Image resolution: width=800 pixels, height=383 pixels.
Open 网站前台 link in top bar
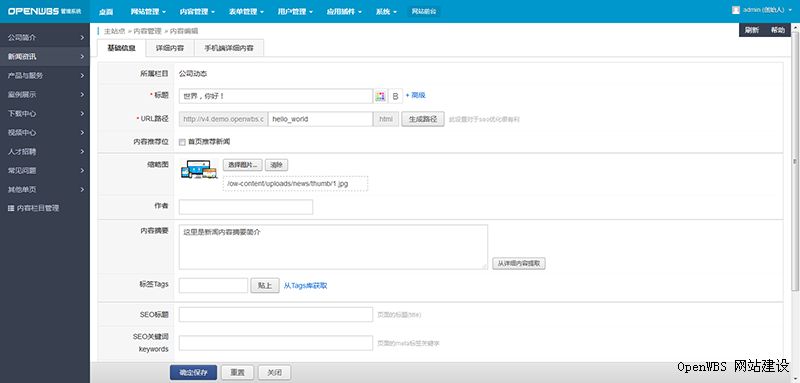pos(424,11)
